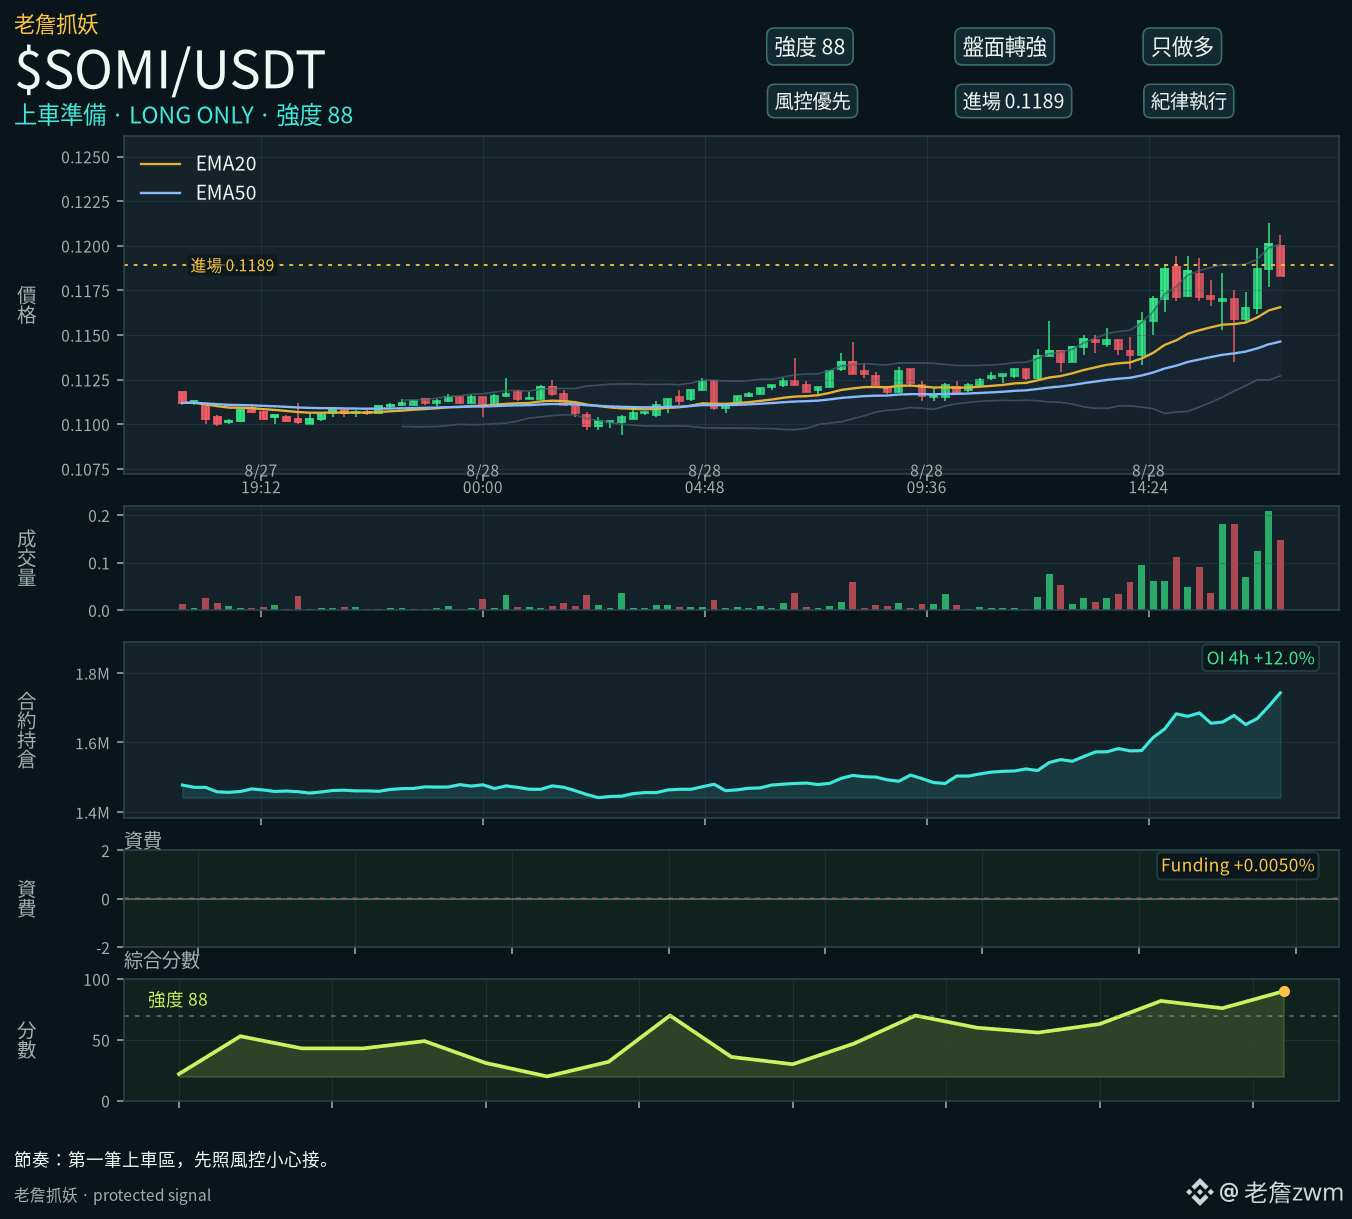Select the 8/27 19:12 time label
The width and height of the screenshot is (1352, 1219).
click(261, 479)
